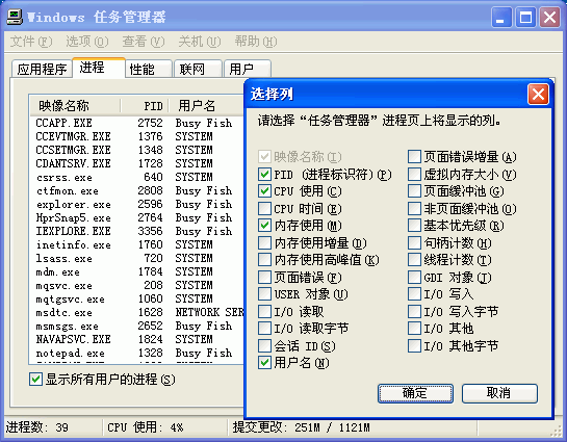This screenshot has width=567, height=442.
Task: Open the 关机 (U) menu
Action: click(200, 42)
